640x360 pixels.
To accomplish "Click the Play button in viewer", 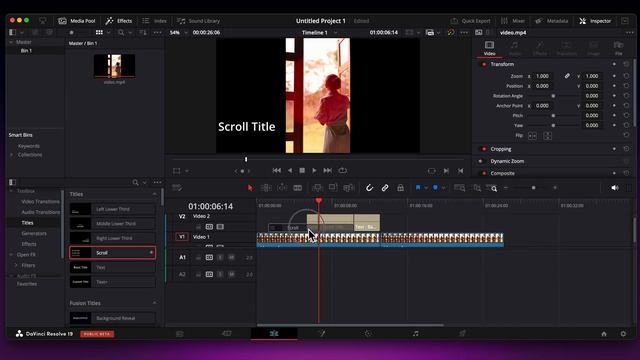I will tap(314, 171).
